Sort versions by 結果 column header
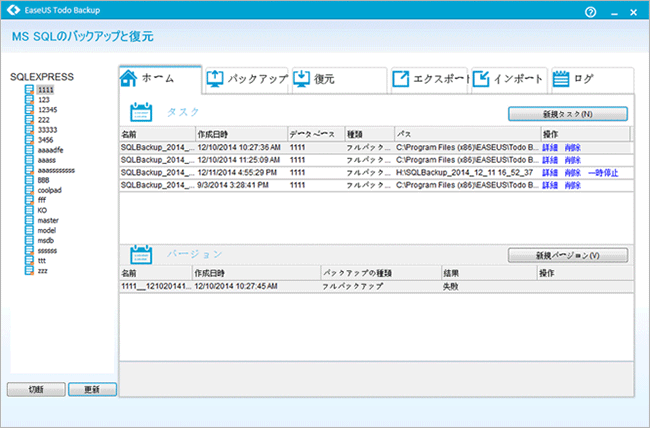This screenshot has height=428, width=650. (489, 273)
